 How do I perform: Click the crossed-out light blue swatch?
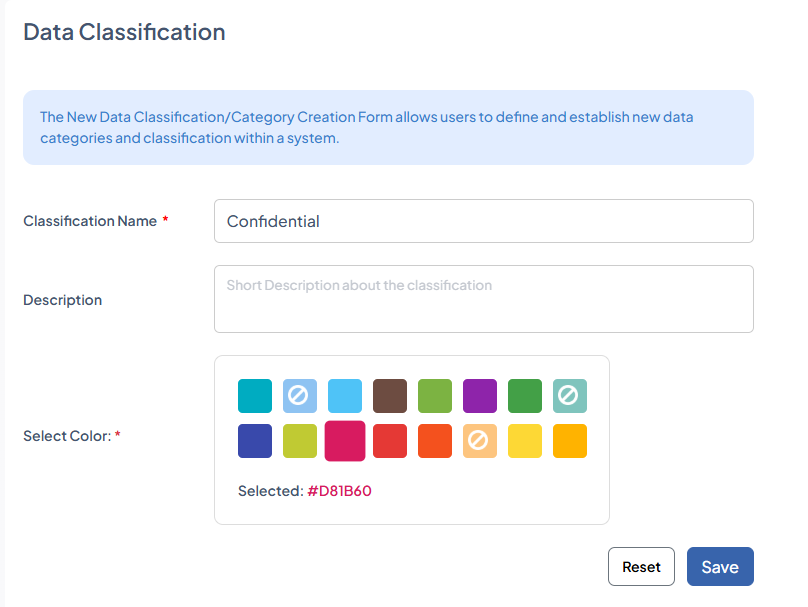300,396
